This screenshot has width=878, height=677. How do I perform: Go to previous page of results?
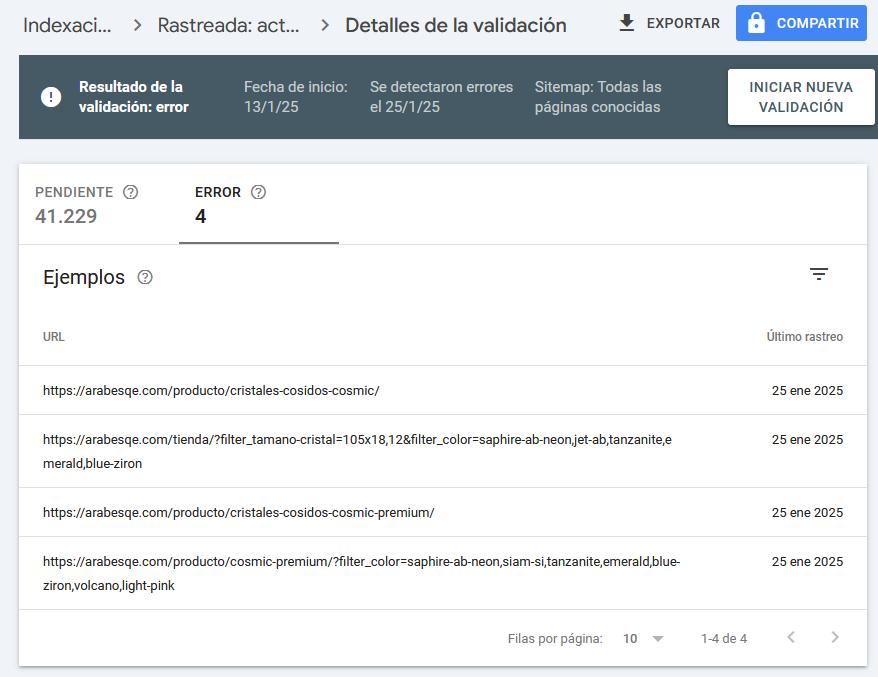coord(791,637)
